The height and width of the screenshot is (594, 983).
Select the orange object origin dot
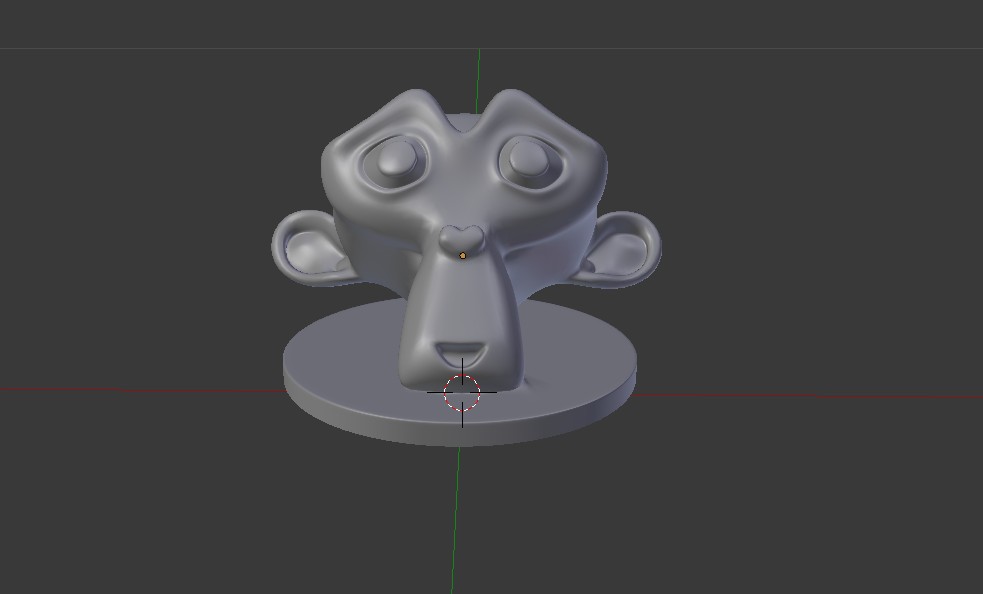(462, 256)
